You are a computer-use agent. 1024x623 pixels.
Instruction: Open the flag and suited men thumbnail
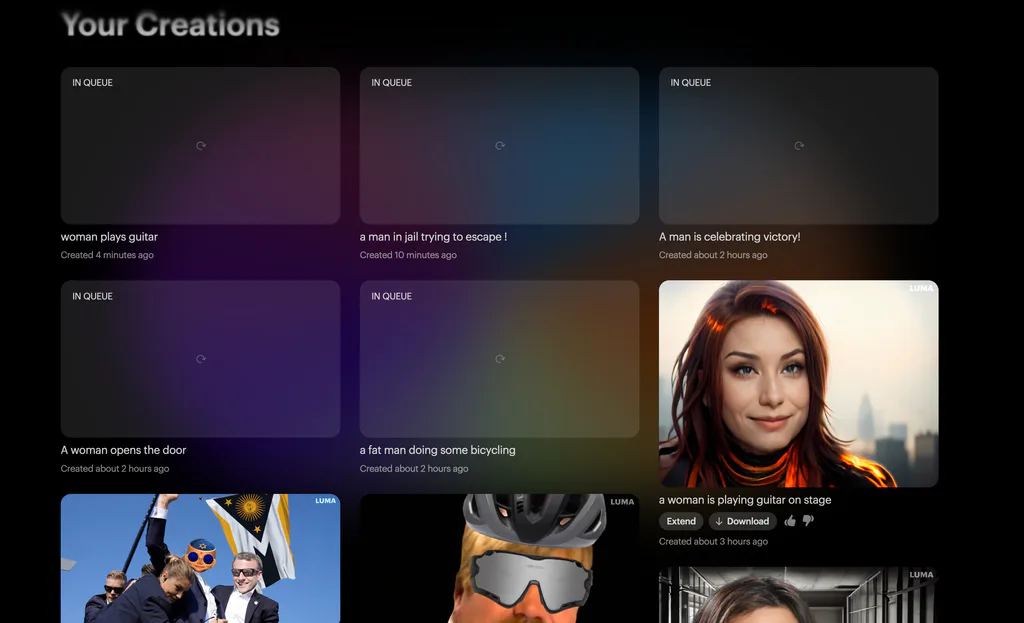pos(200,558)
